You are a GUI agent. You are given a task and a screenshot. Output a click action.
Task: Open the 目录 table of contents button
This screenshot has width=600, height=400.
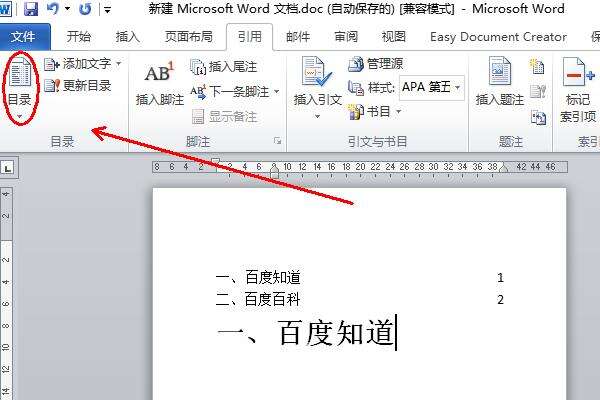click(x=19, y=87)
